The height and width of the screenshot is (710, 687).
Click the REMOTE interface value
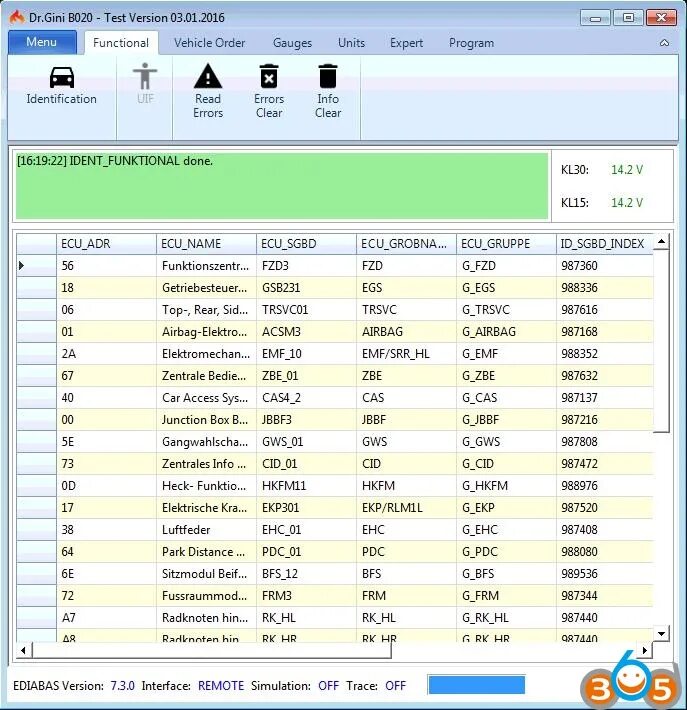coord(221,686)
